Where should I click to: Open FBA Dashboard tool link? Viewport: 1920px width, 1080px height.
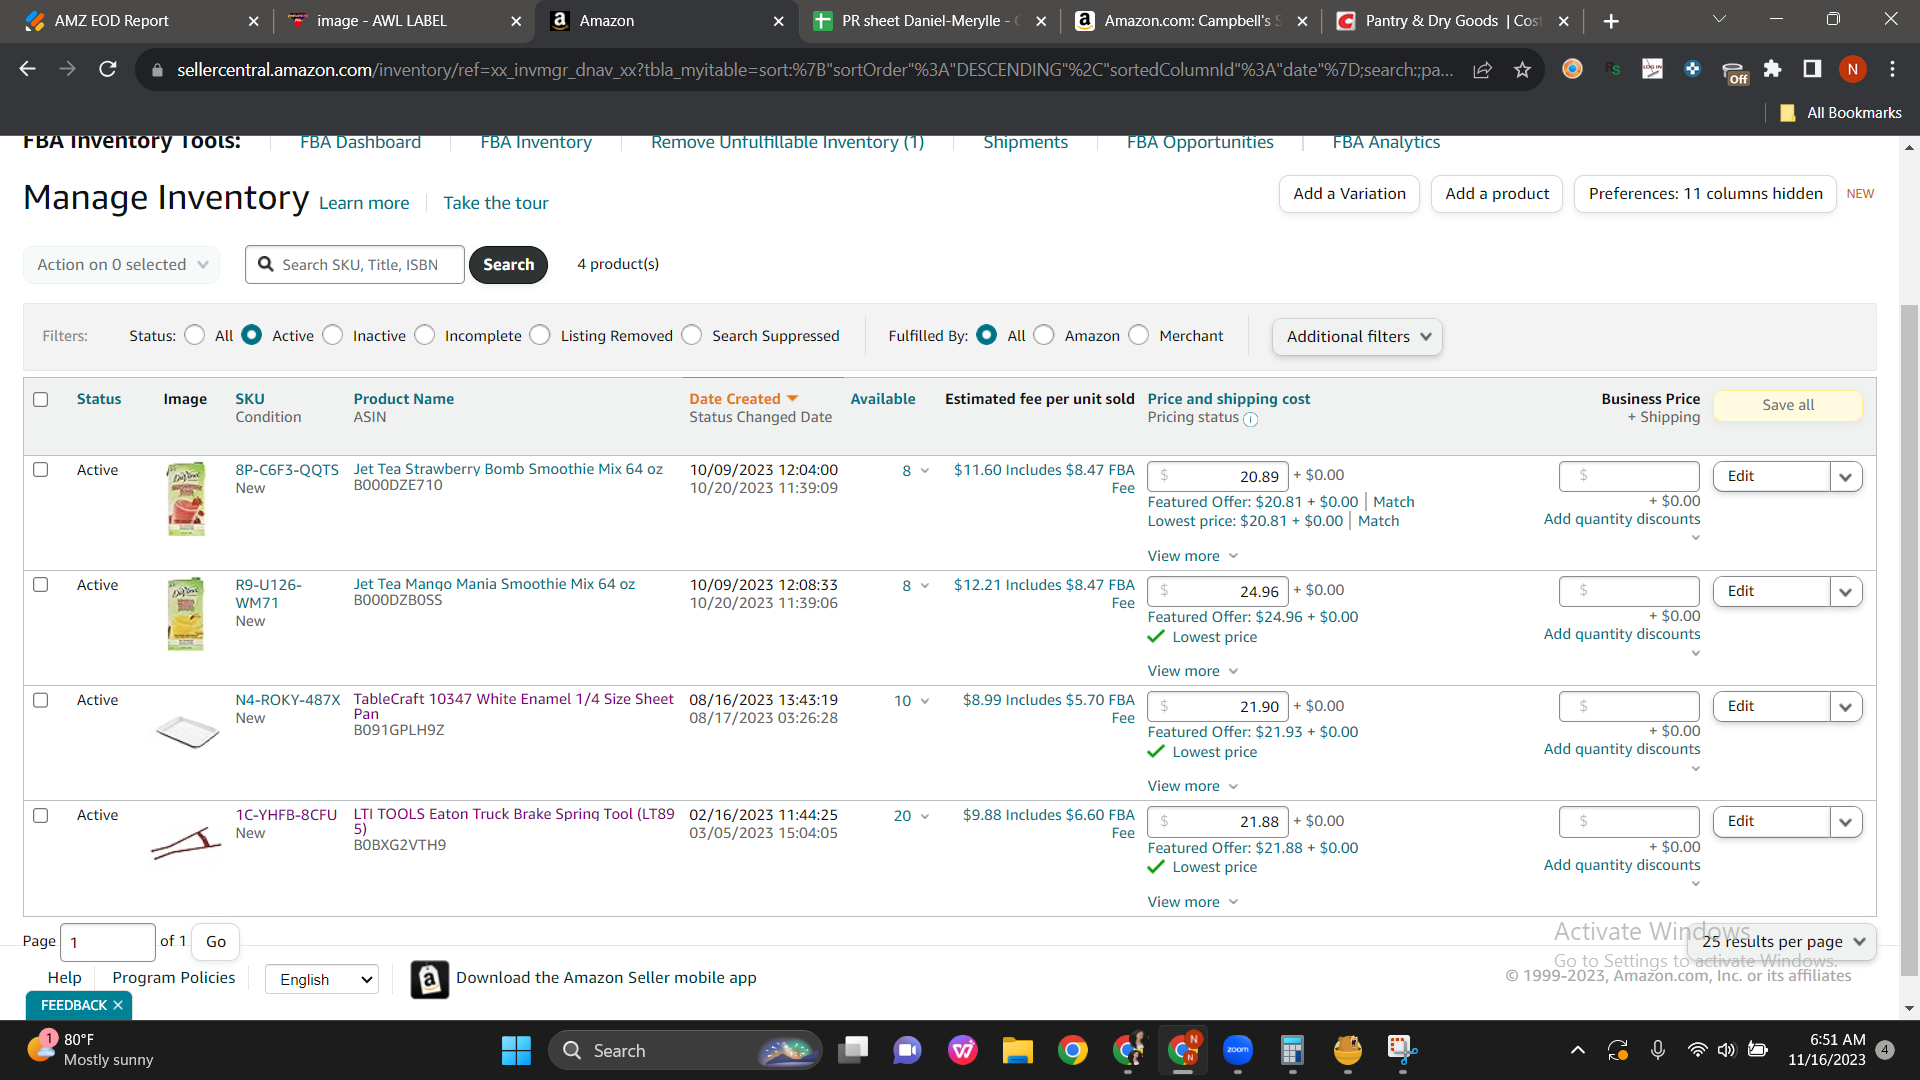tap(360, 143)
